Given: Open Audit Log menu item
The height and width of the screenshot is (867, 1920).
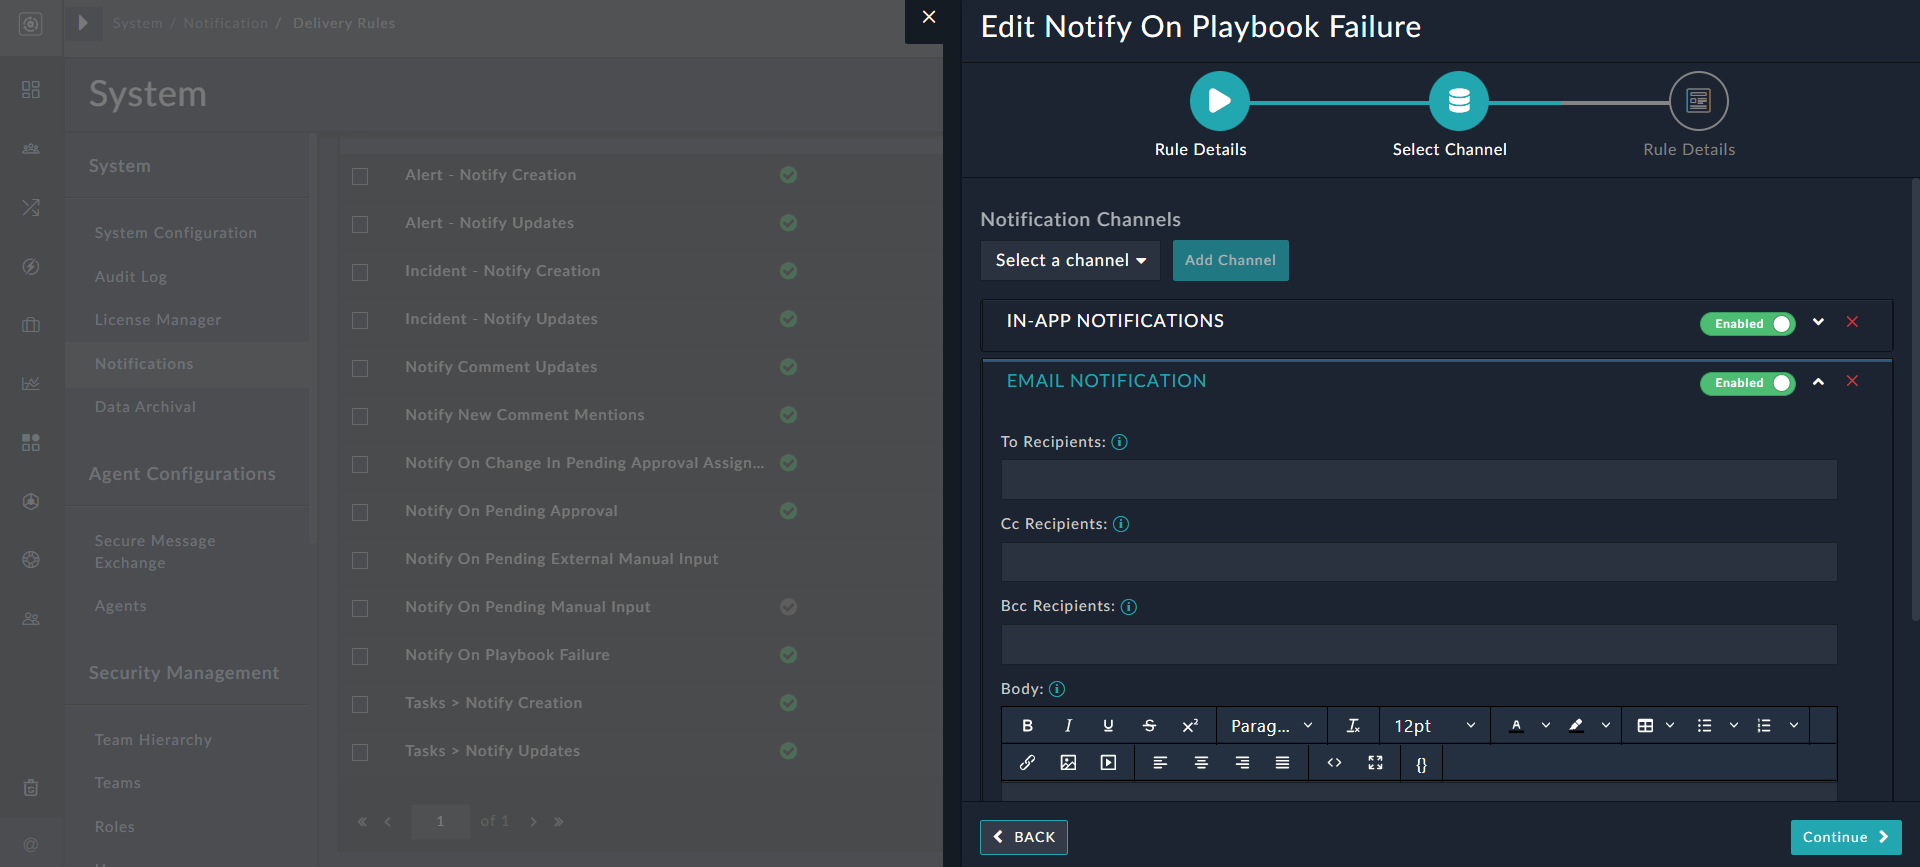Looking at the screenshot, I should [x=131, y=277].
